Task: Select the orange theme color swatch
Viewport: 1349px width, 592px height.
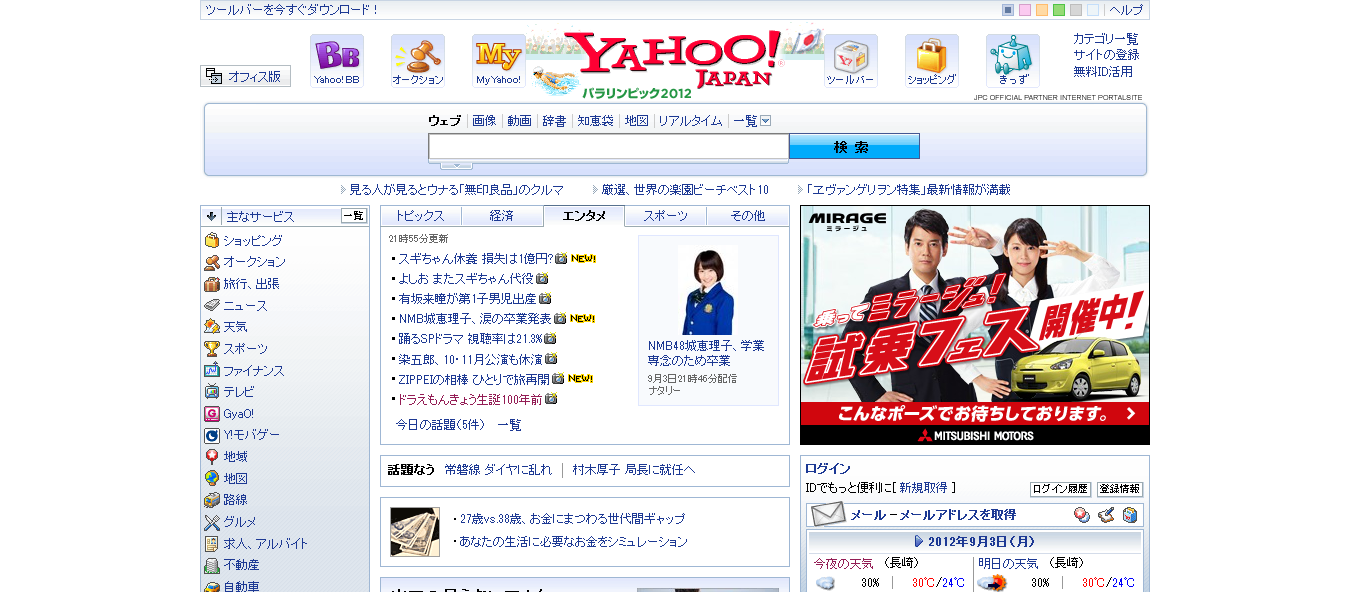Action: point(1042,10)
